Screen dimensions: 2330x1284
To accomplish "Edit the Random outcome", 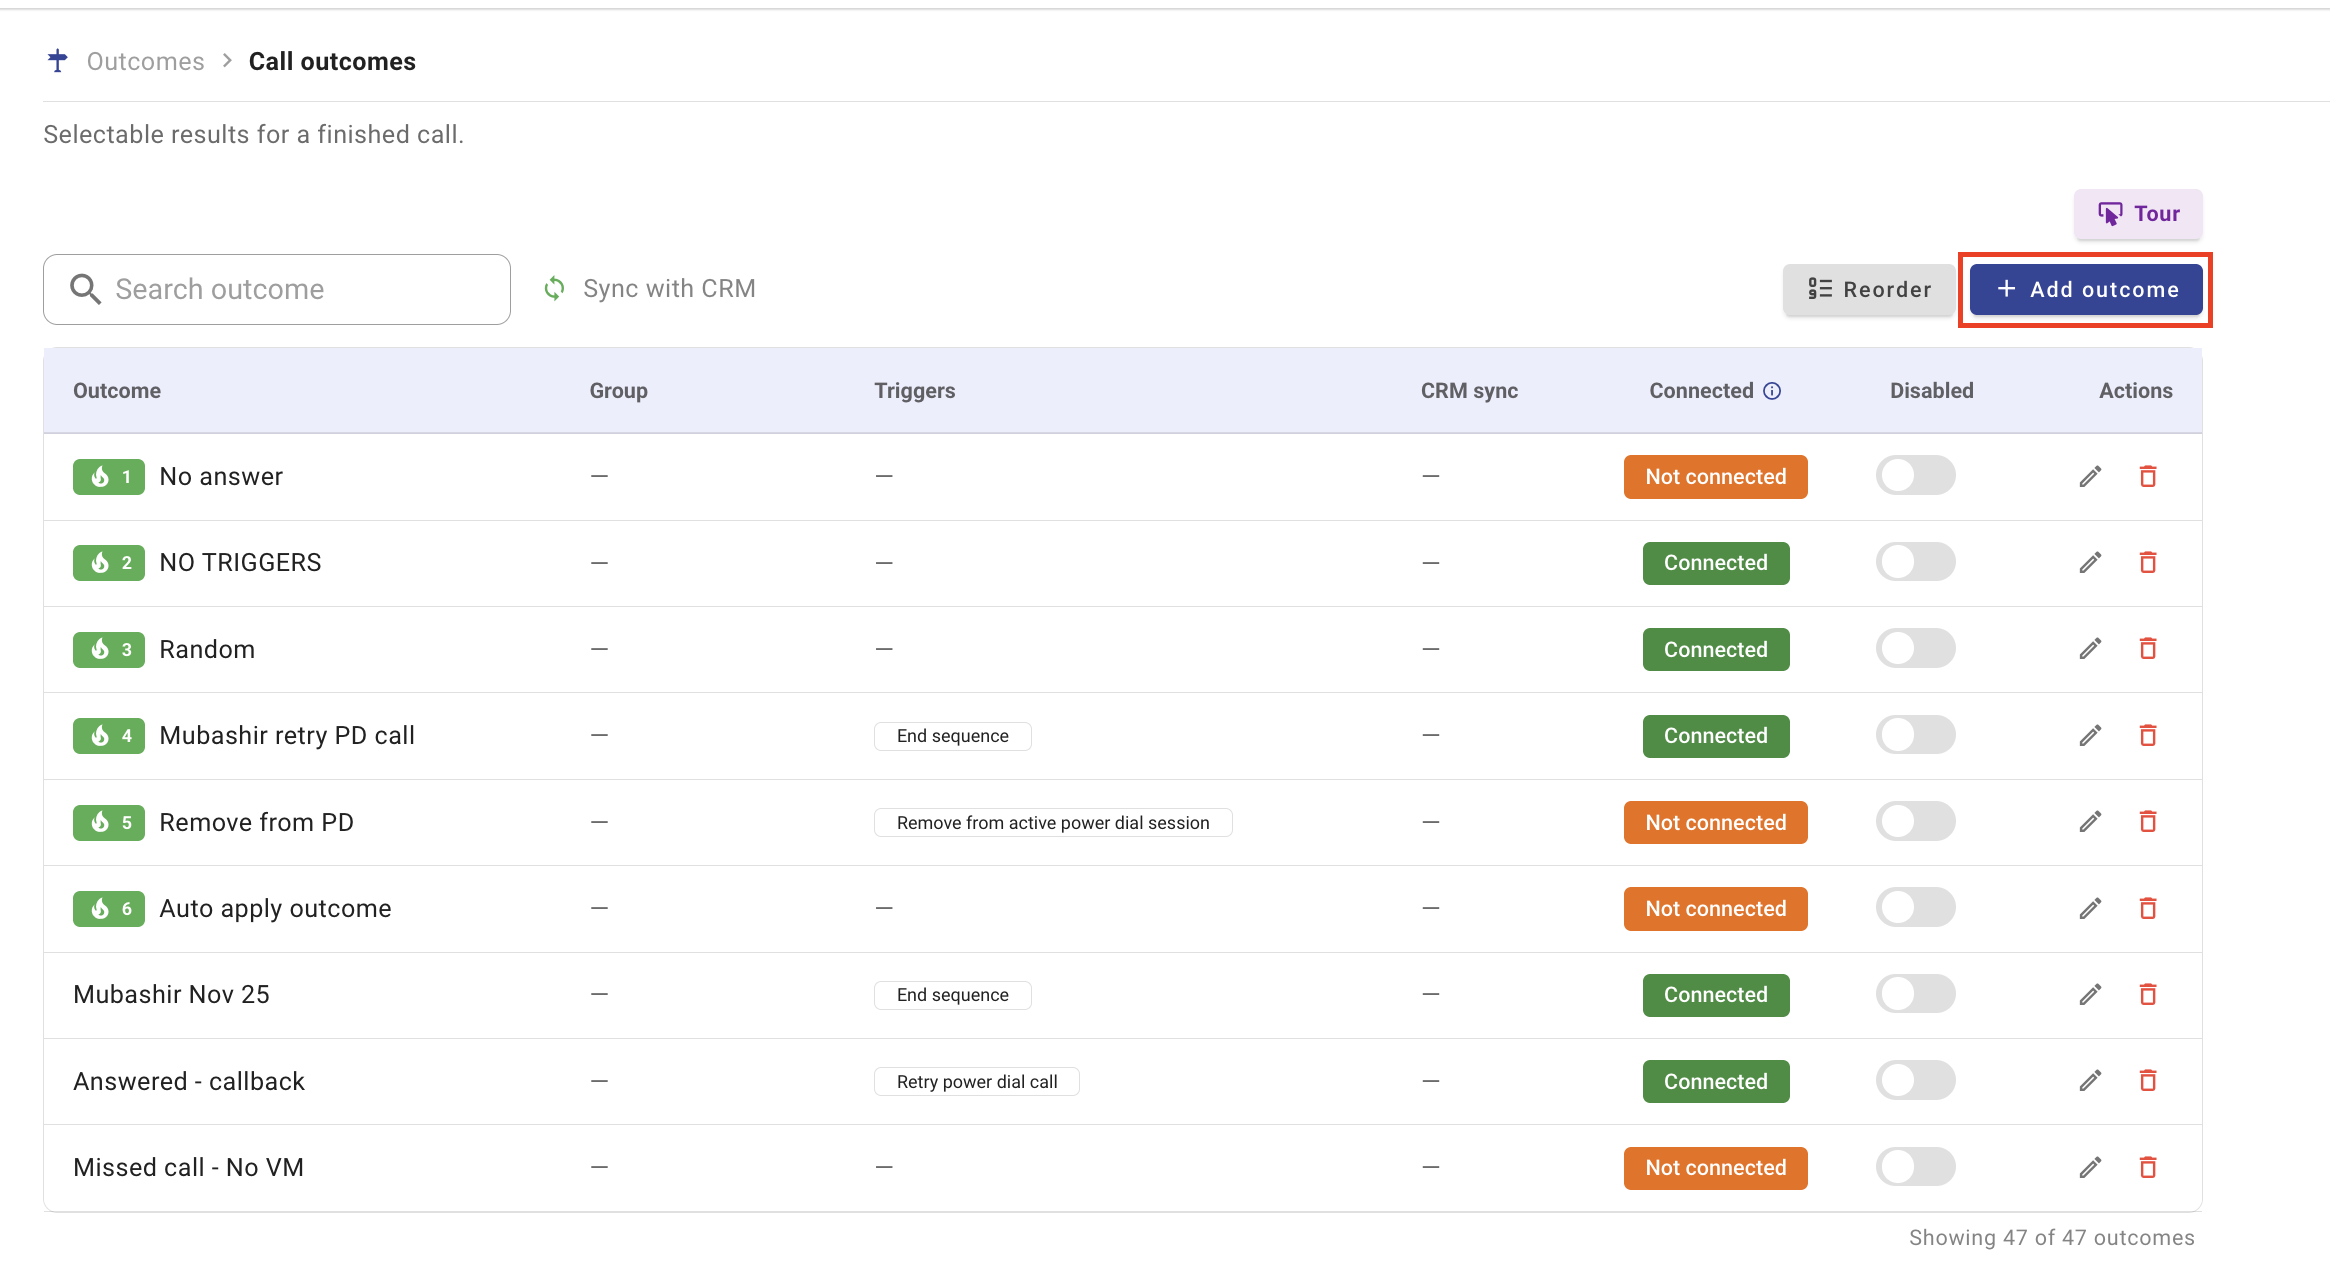I will (x=2090, y=649).
